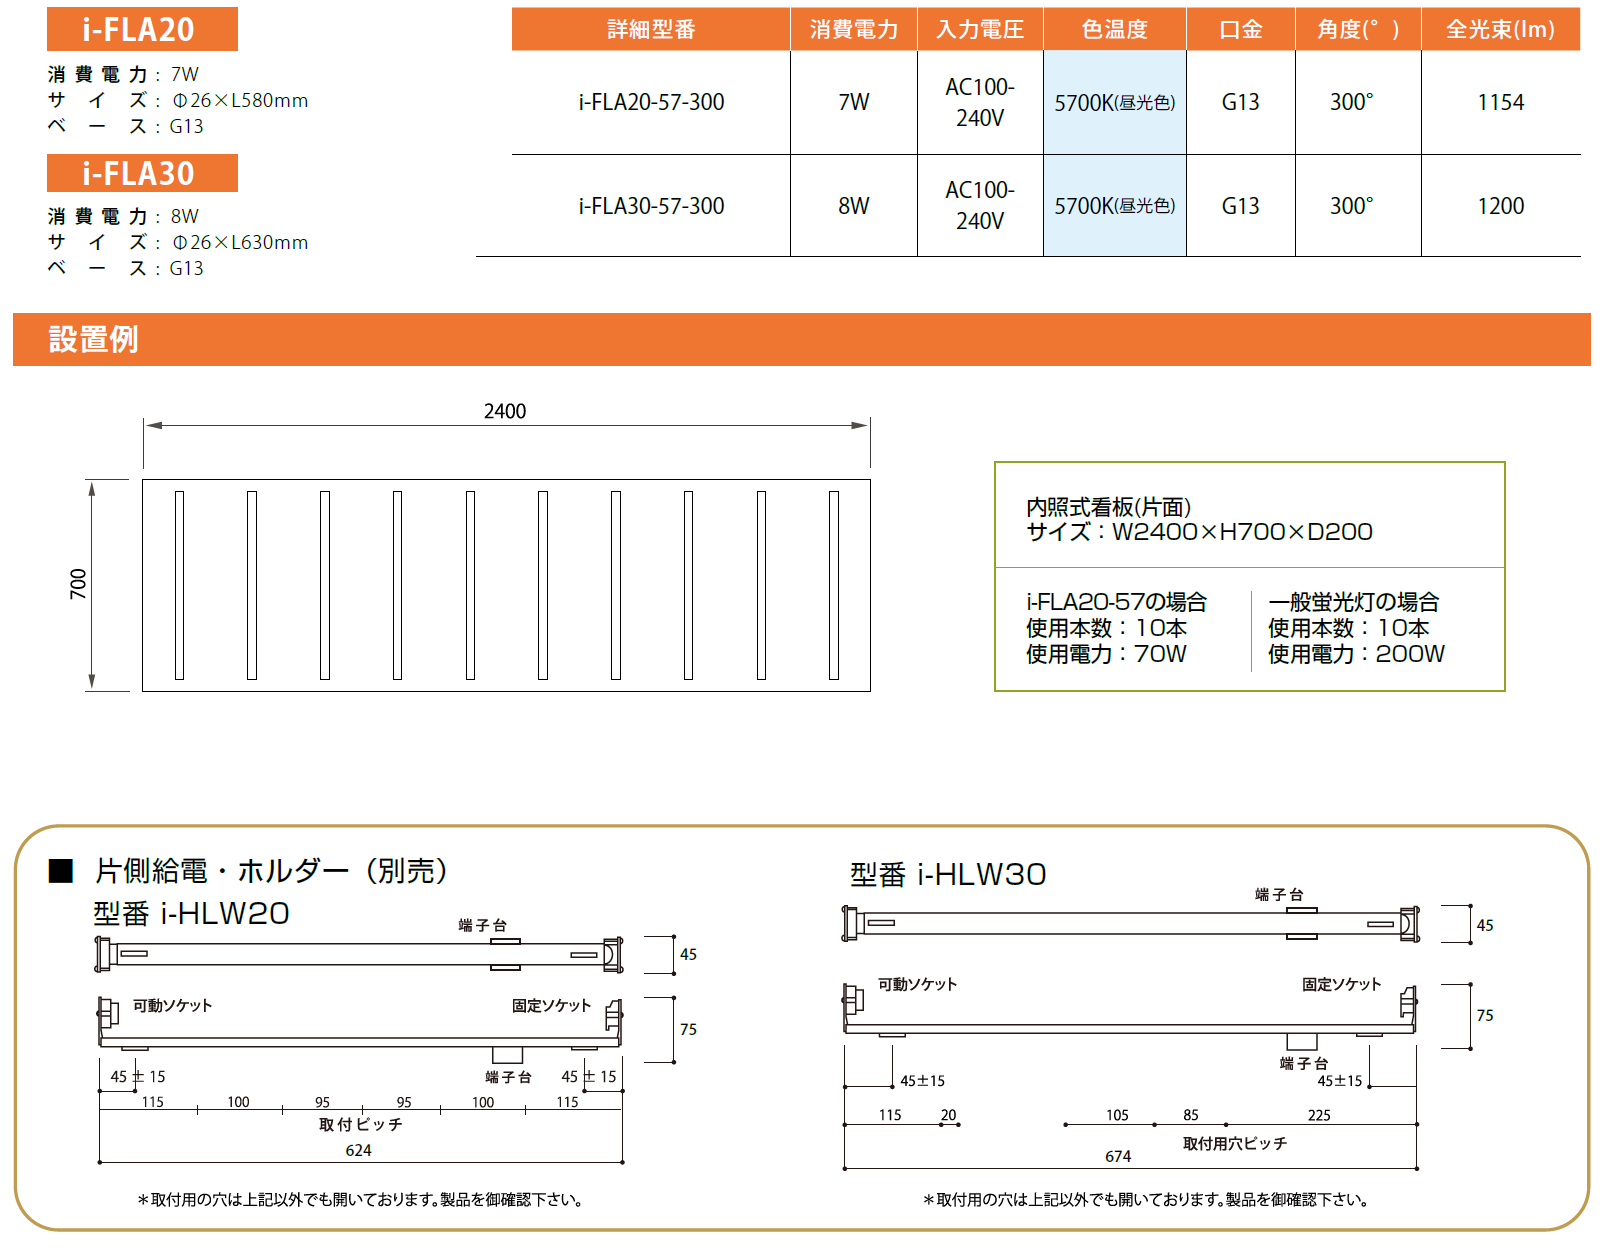Click the black square bullet marker
The width and height of the screenshot is (1607, 1249).
(x=61, y=871)
